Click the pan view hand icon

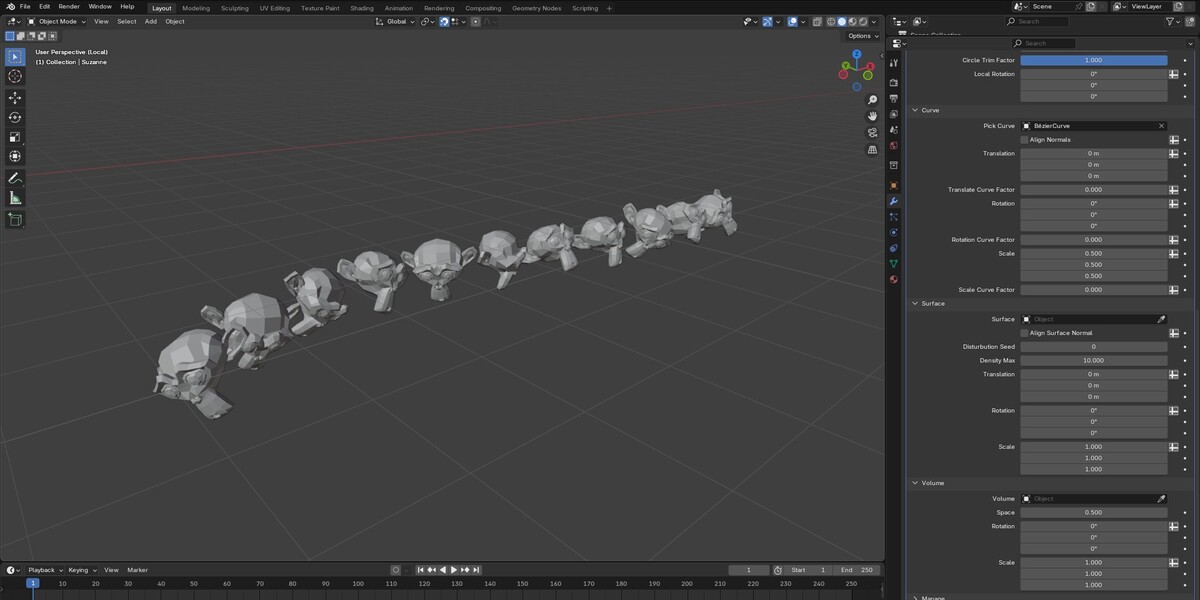click(872, 116)
